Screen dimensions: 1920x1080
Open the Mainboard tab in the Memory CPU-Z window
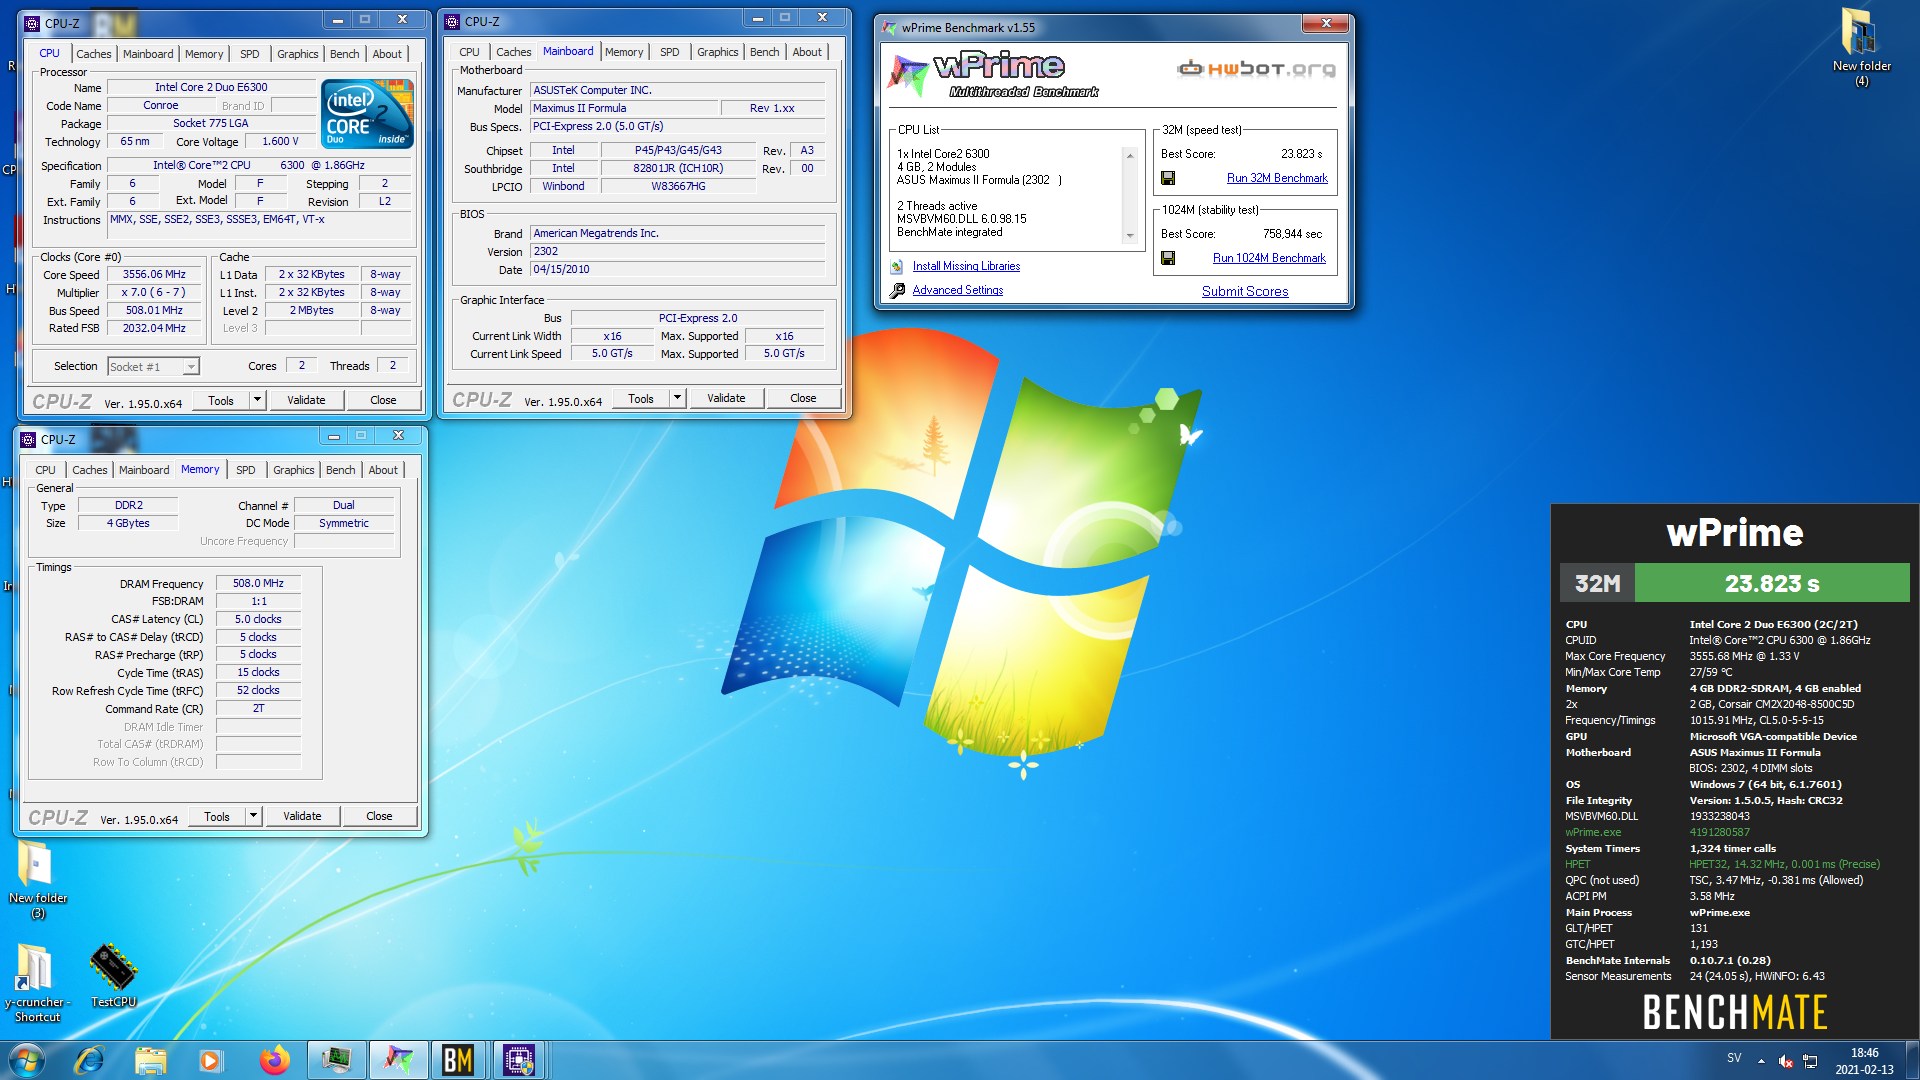coord(144,470)
